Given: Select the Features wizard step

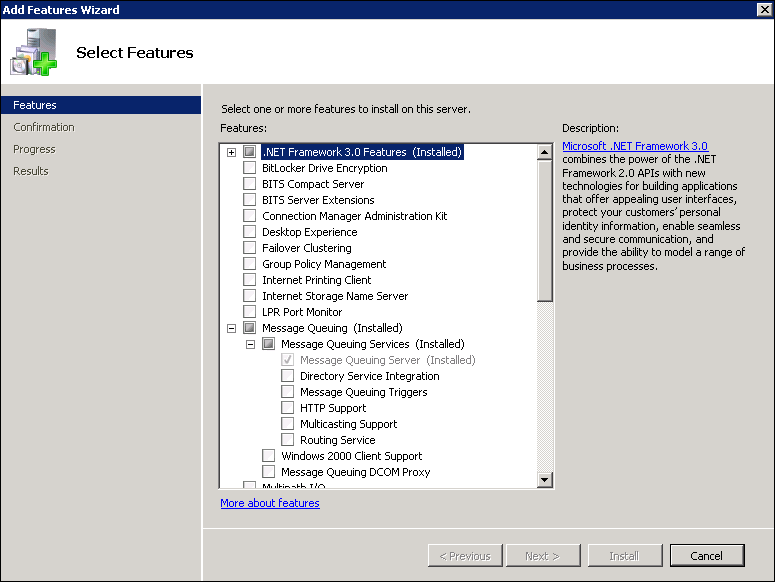Looking at the screenshot, I should click(x=101, y=105).
